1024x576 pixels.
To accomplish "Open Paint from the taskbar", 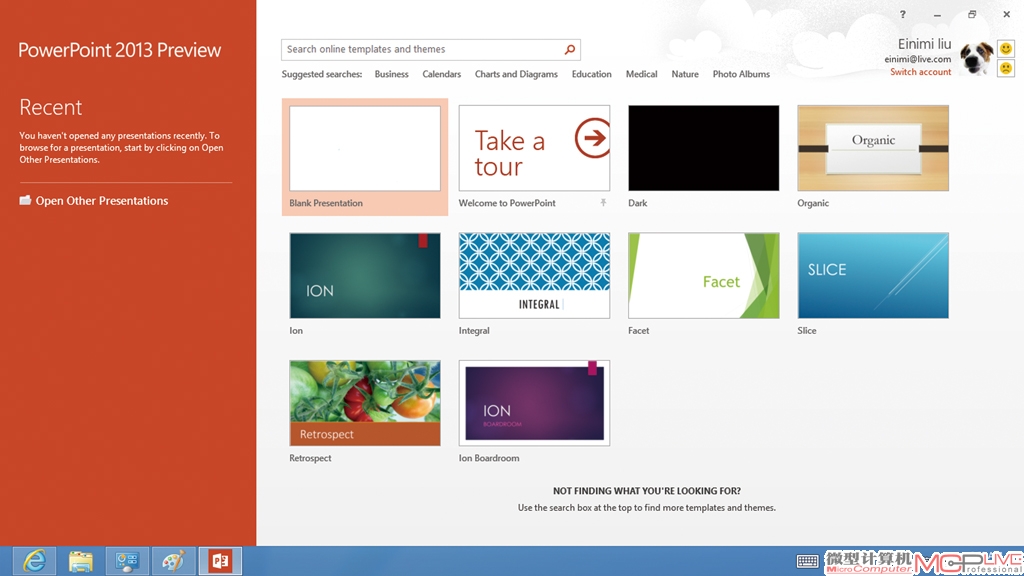I will [x=174, y=561].
